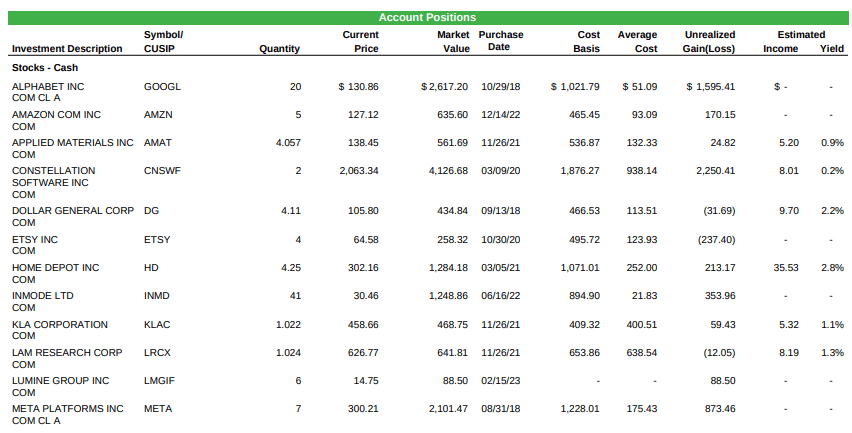
Task: Click the GOOGL ticker symbol
Action: (163, 87)
